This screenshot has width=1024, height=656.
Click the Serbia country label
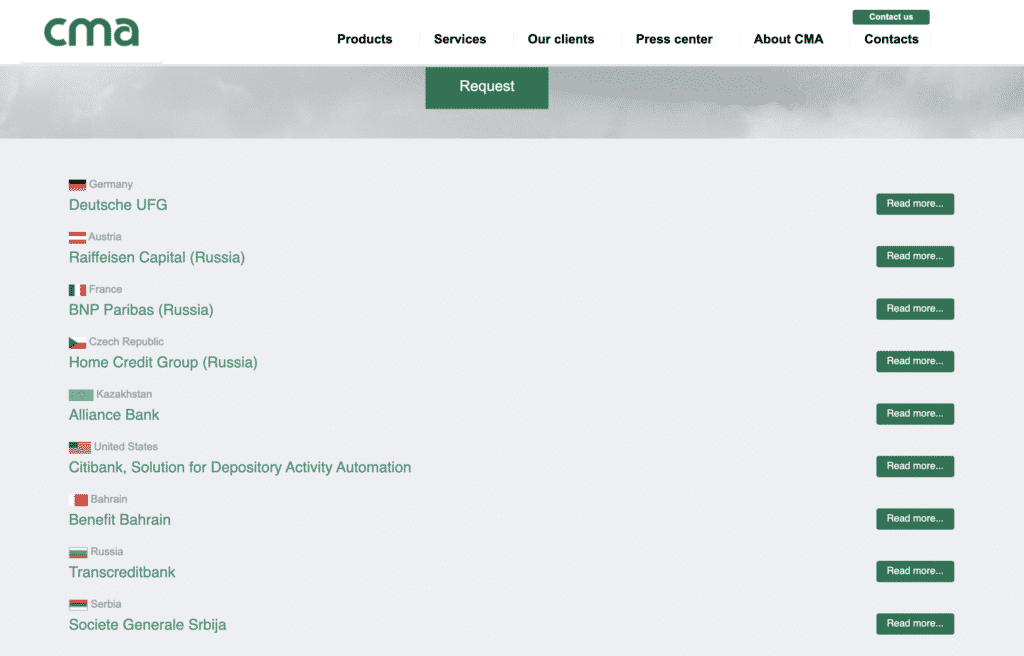click(x=106, y=604)
